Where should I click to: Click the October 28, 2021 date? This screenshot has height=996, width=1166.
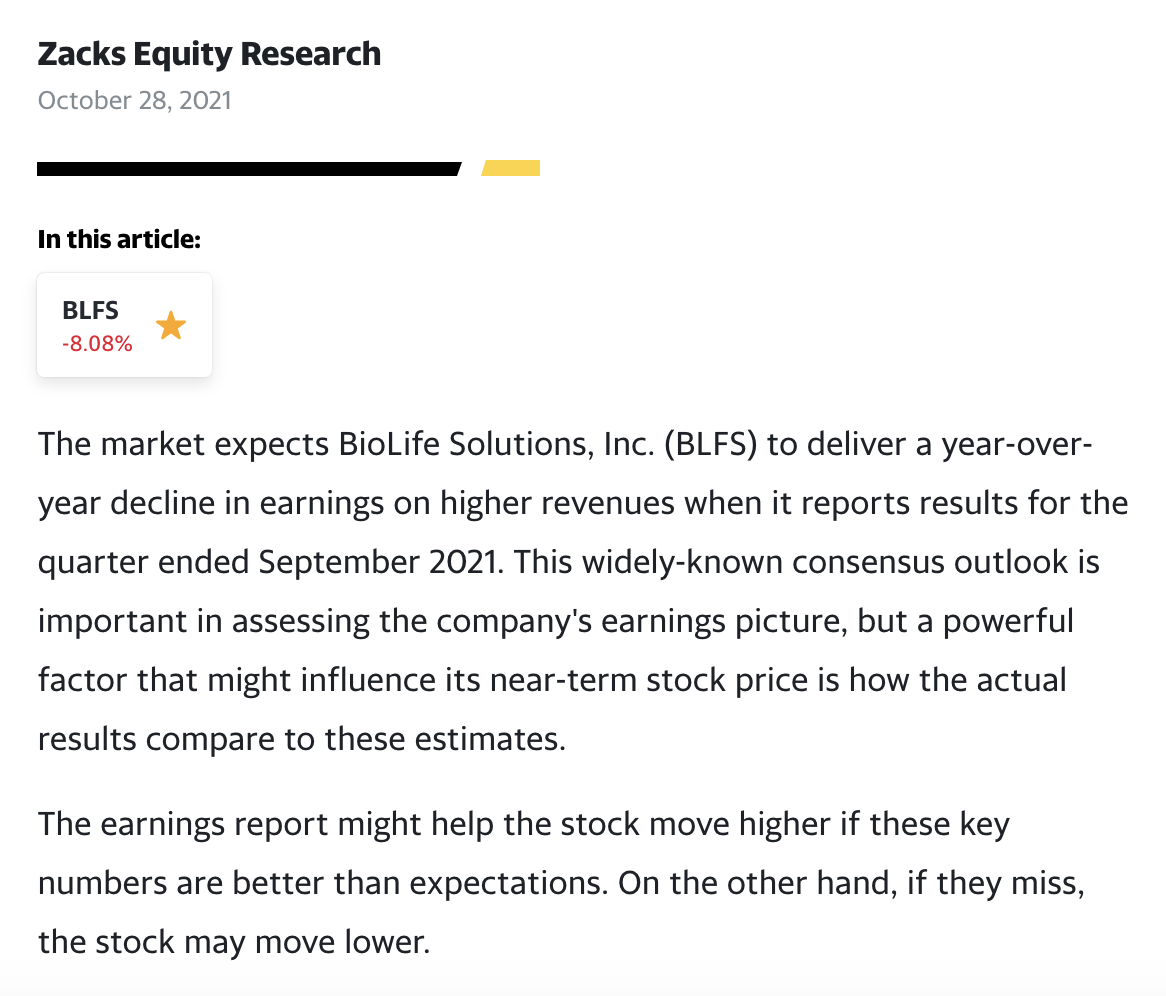click(134, 101)
